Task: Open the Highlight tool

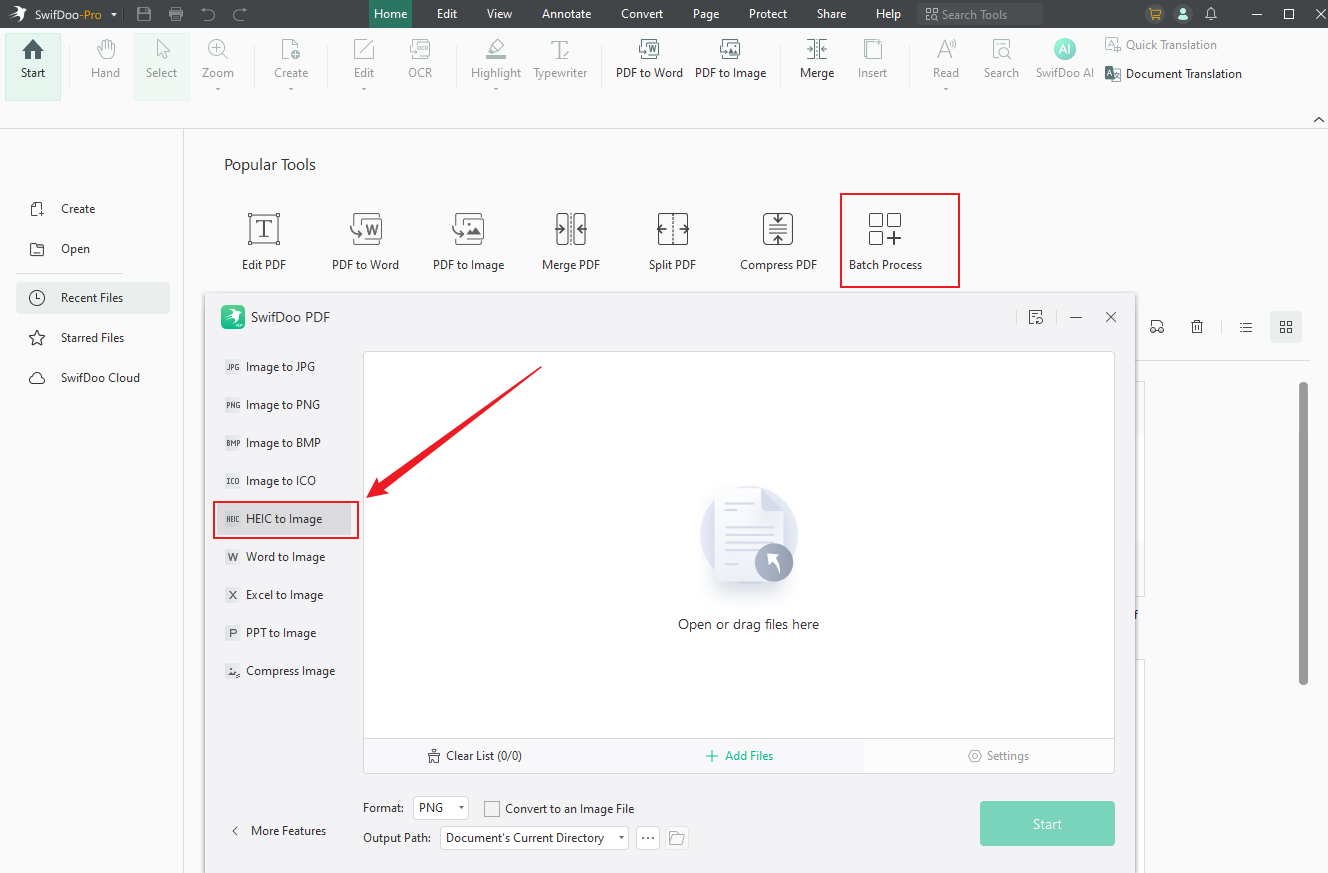Action: point(495,58)
